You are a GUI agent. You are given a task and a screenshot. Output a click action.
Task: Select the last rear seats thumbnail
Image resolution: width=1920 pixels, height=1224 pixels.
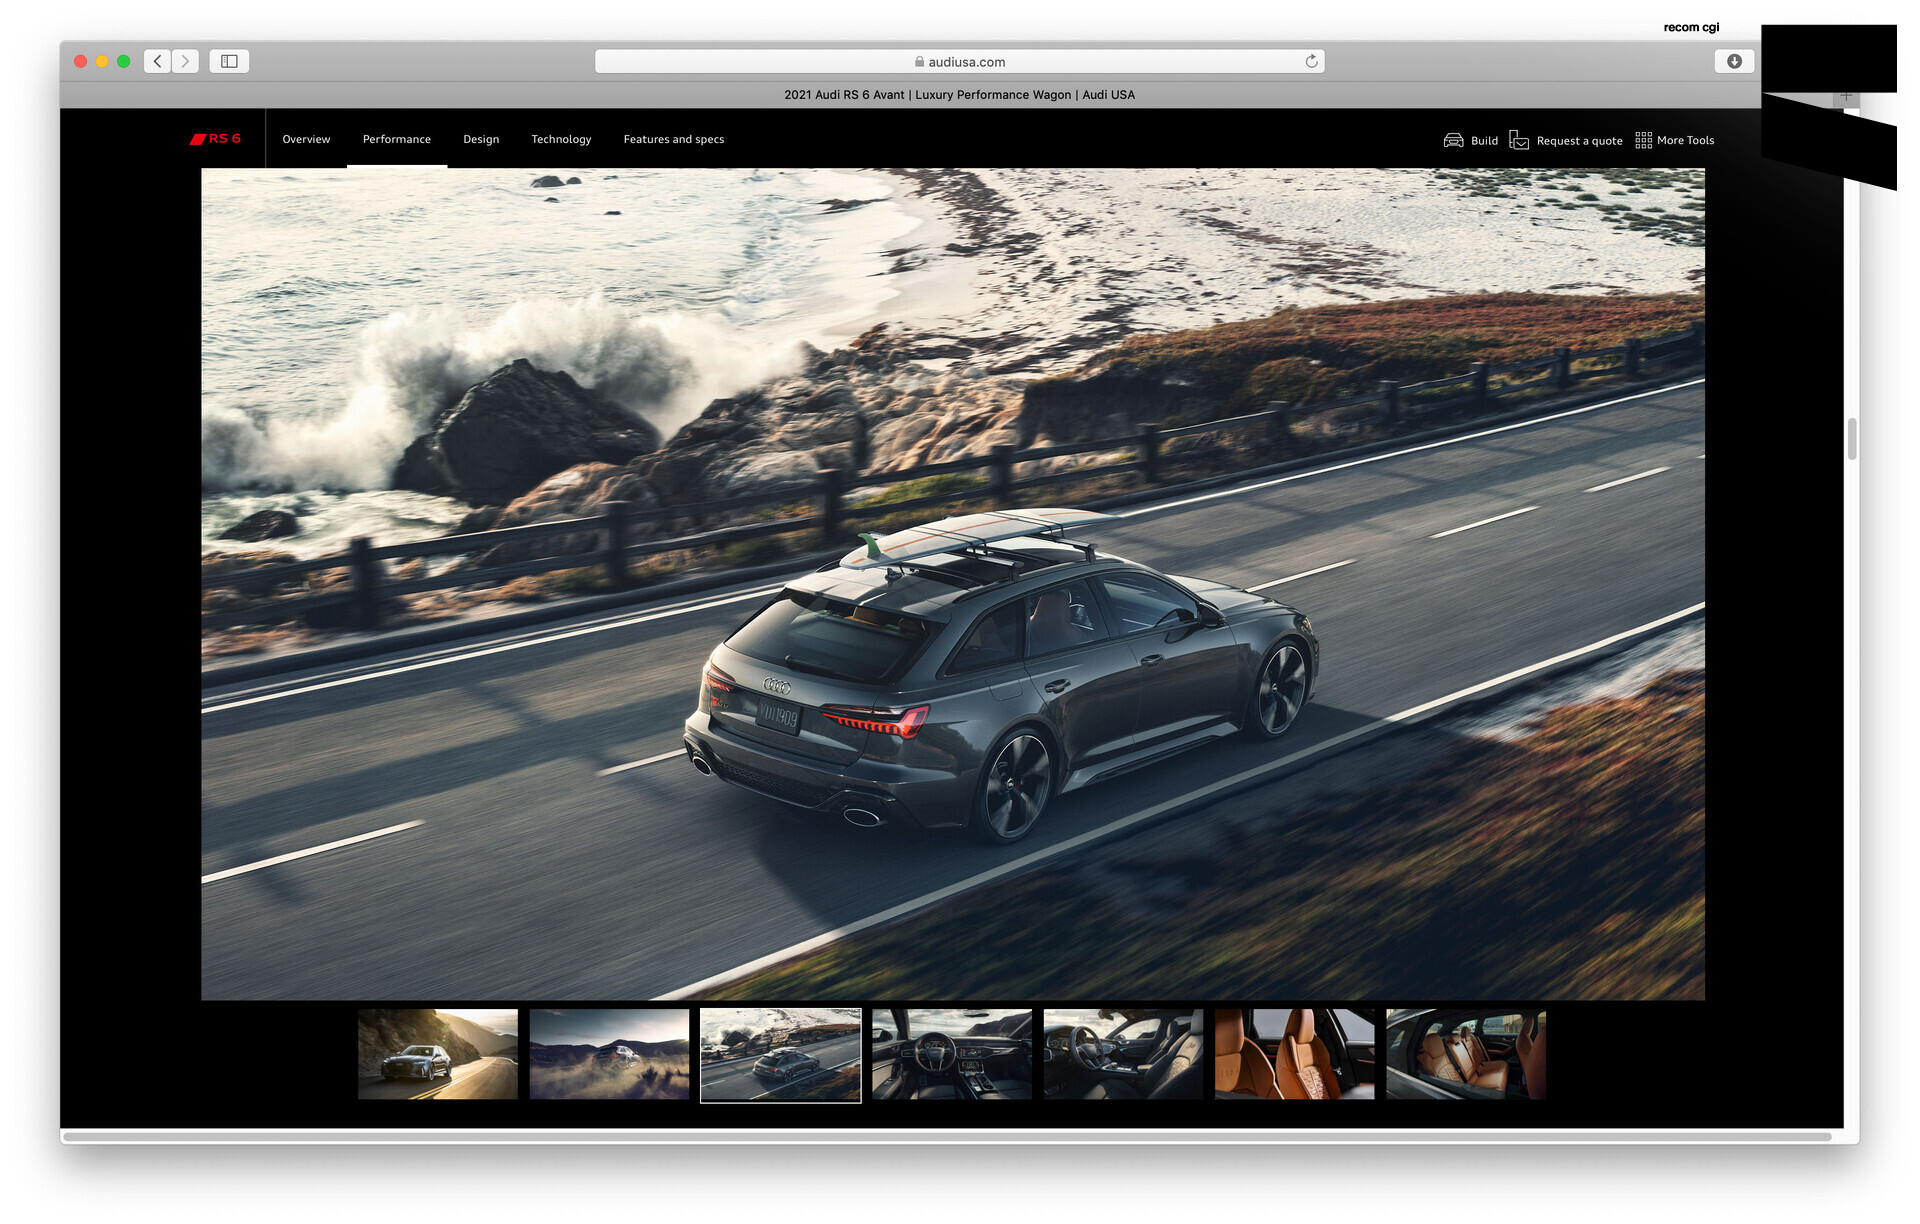tap(1466, 1054)
